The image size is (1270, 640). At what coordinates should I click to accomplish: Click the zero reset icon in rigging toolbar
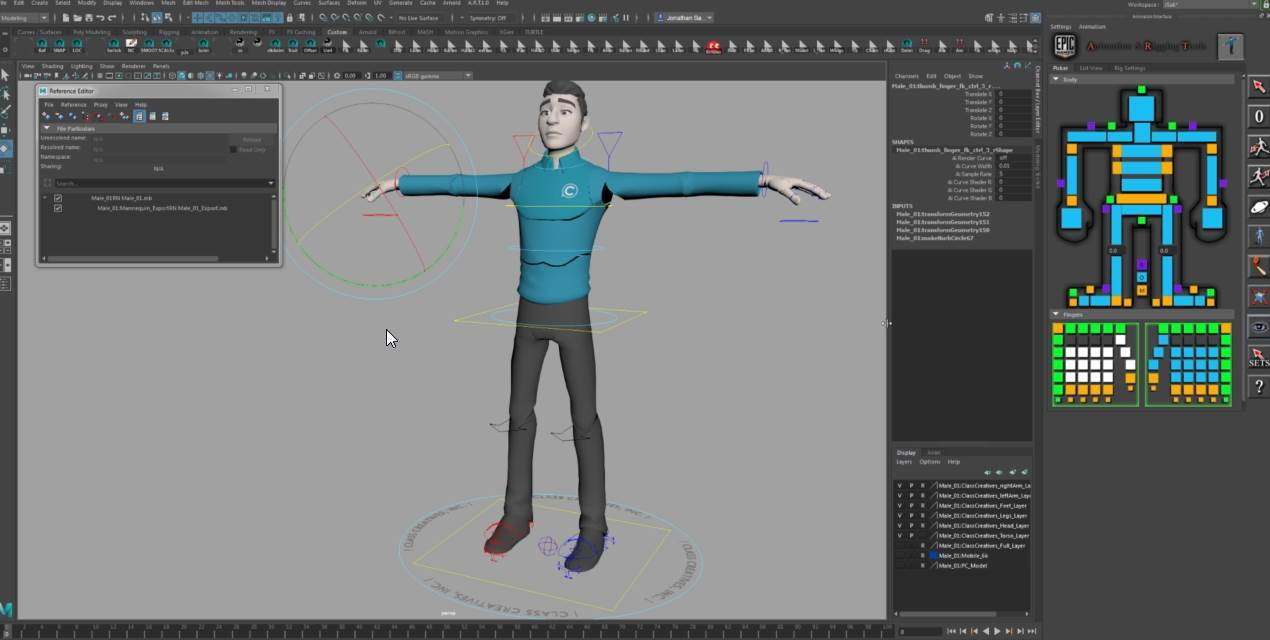tap(1259, 117)
